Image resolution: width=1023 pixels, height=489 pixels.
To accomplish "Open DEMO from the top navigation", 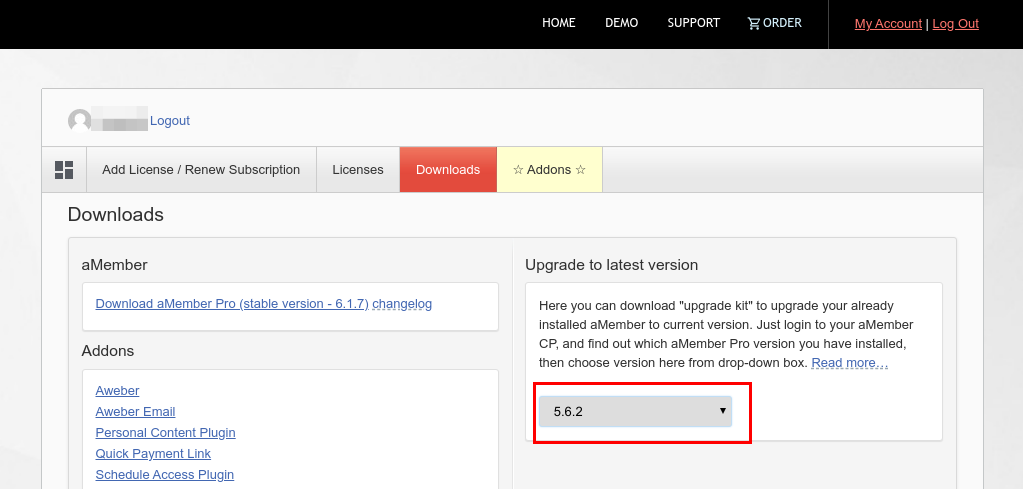I will (621, 23).
